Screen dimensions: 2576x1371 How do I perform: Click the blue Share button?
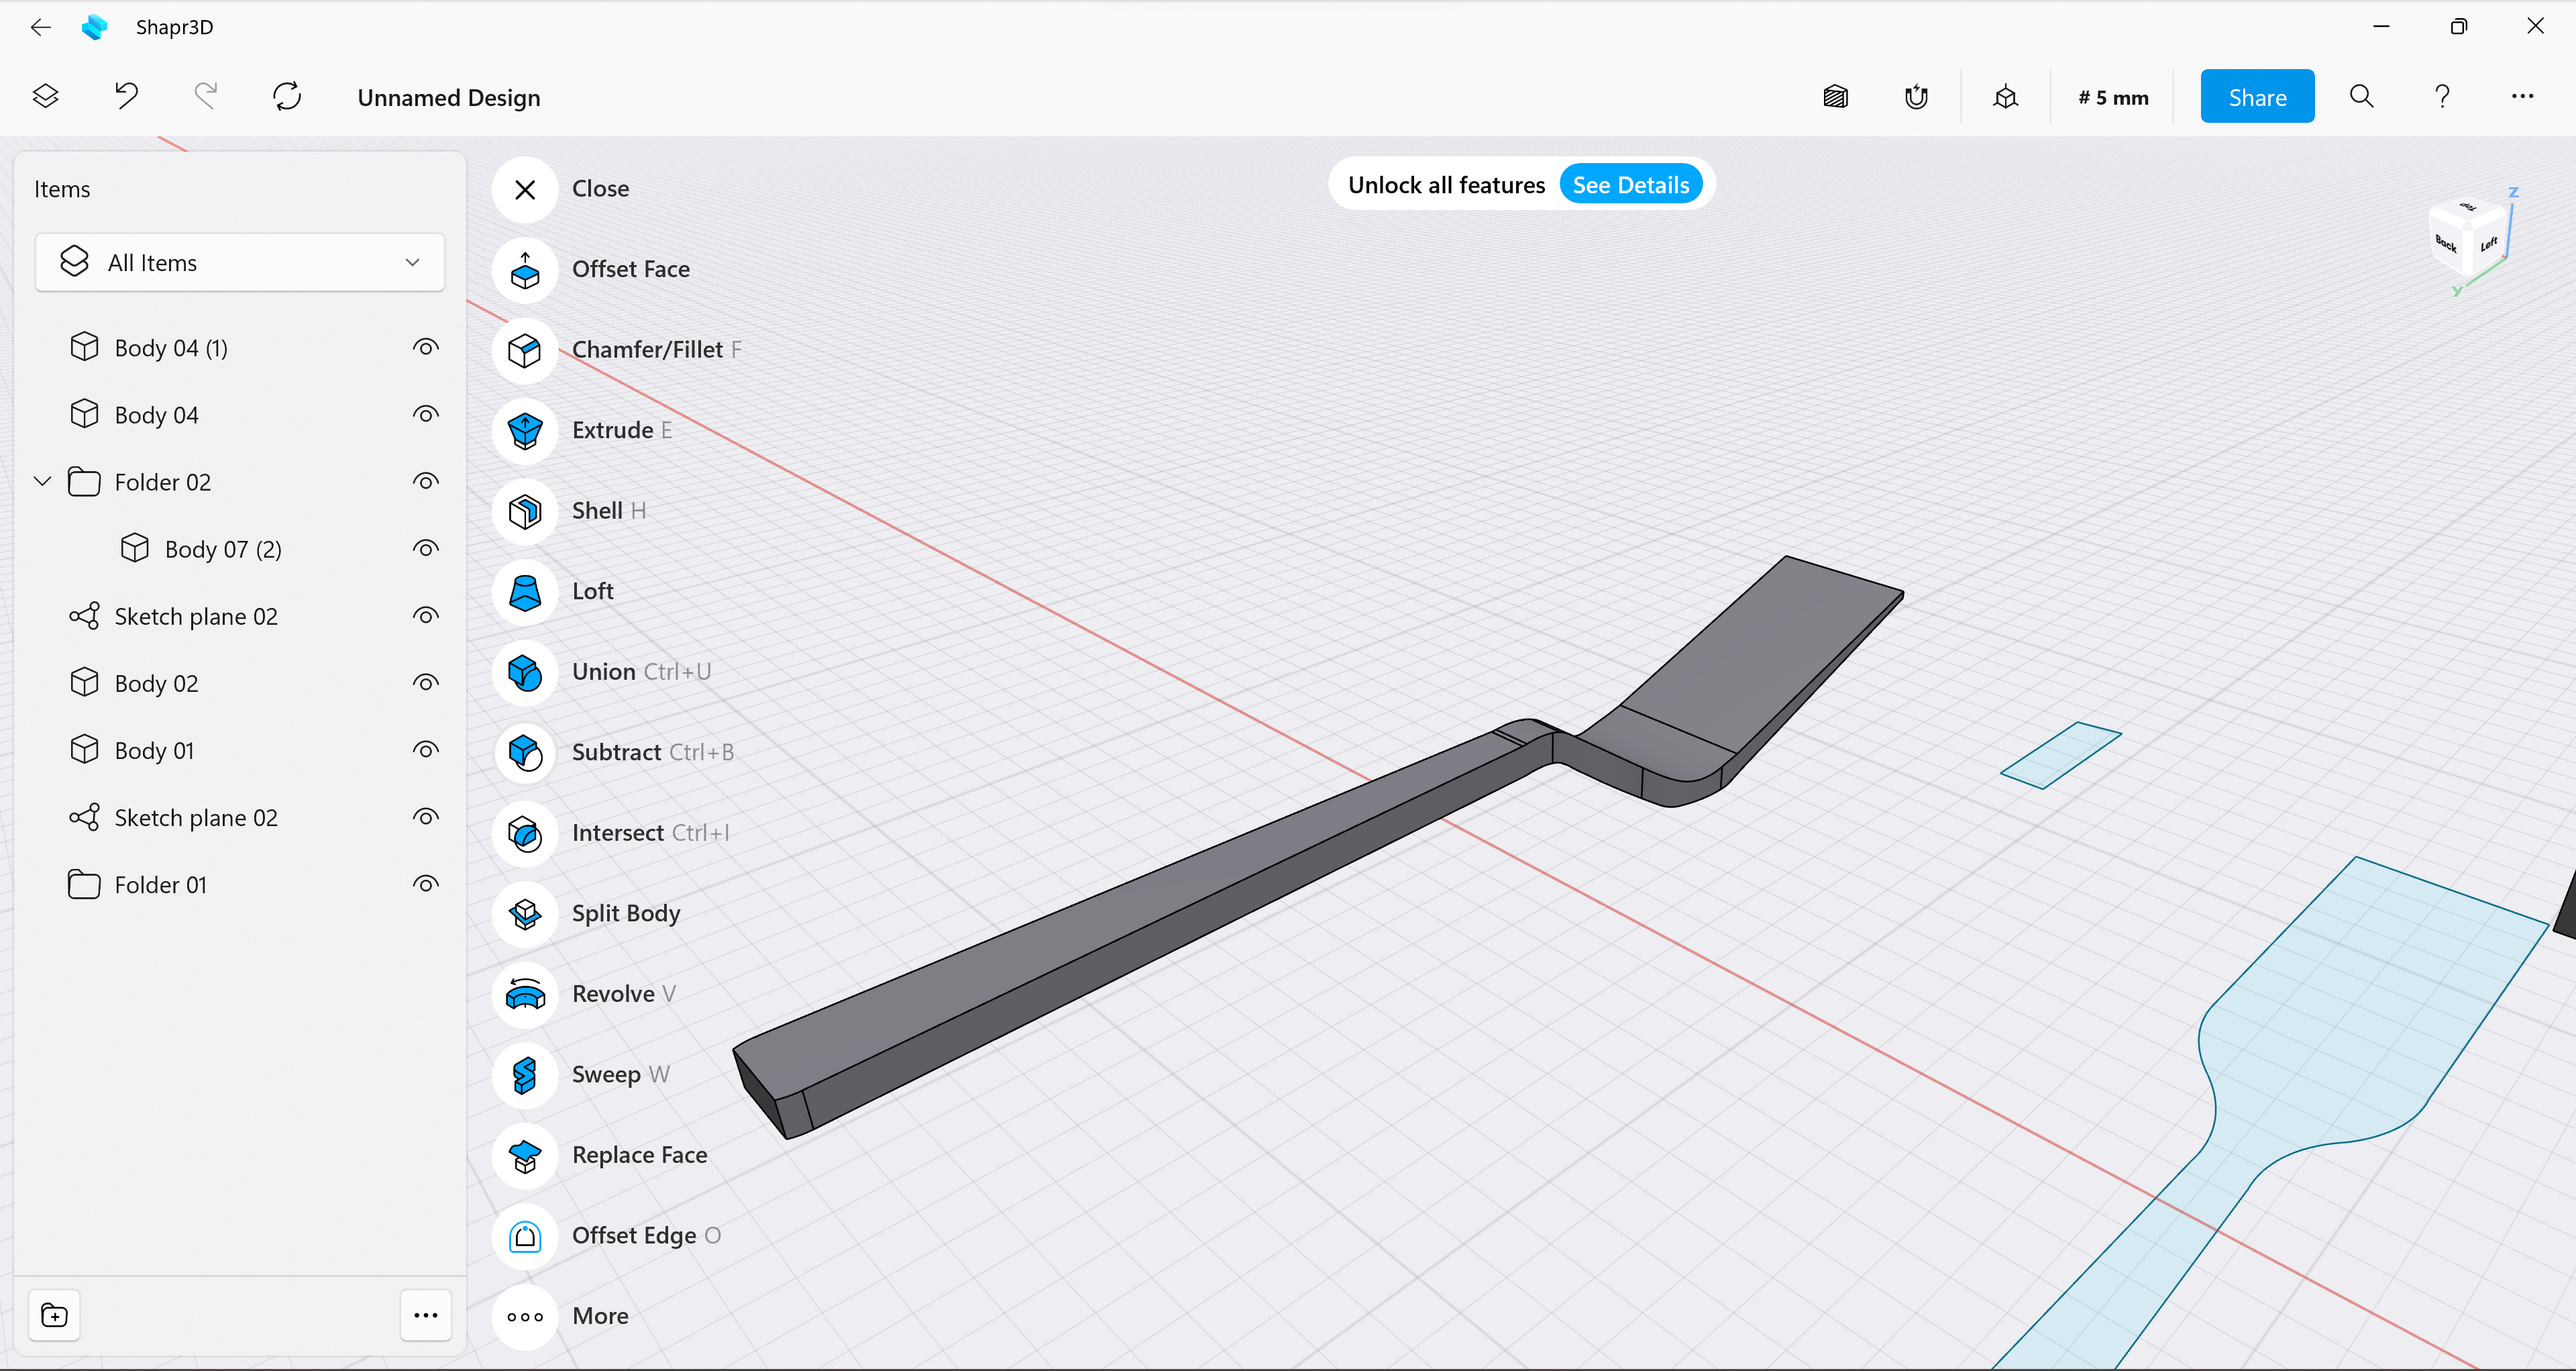pyautogui.click(x=2256, y=97)
